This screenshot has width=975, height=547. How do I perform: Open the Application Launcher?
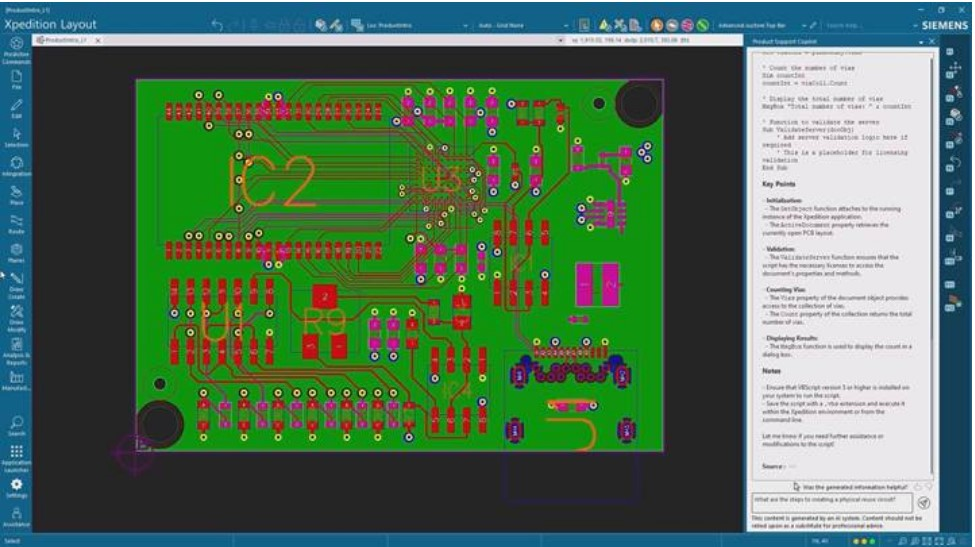[16, 457]
